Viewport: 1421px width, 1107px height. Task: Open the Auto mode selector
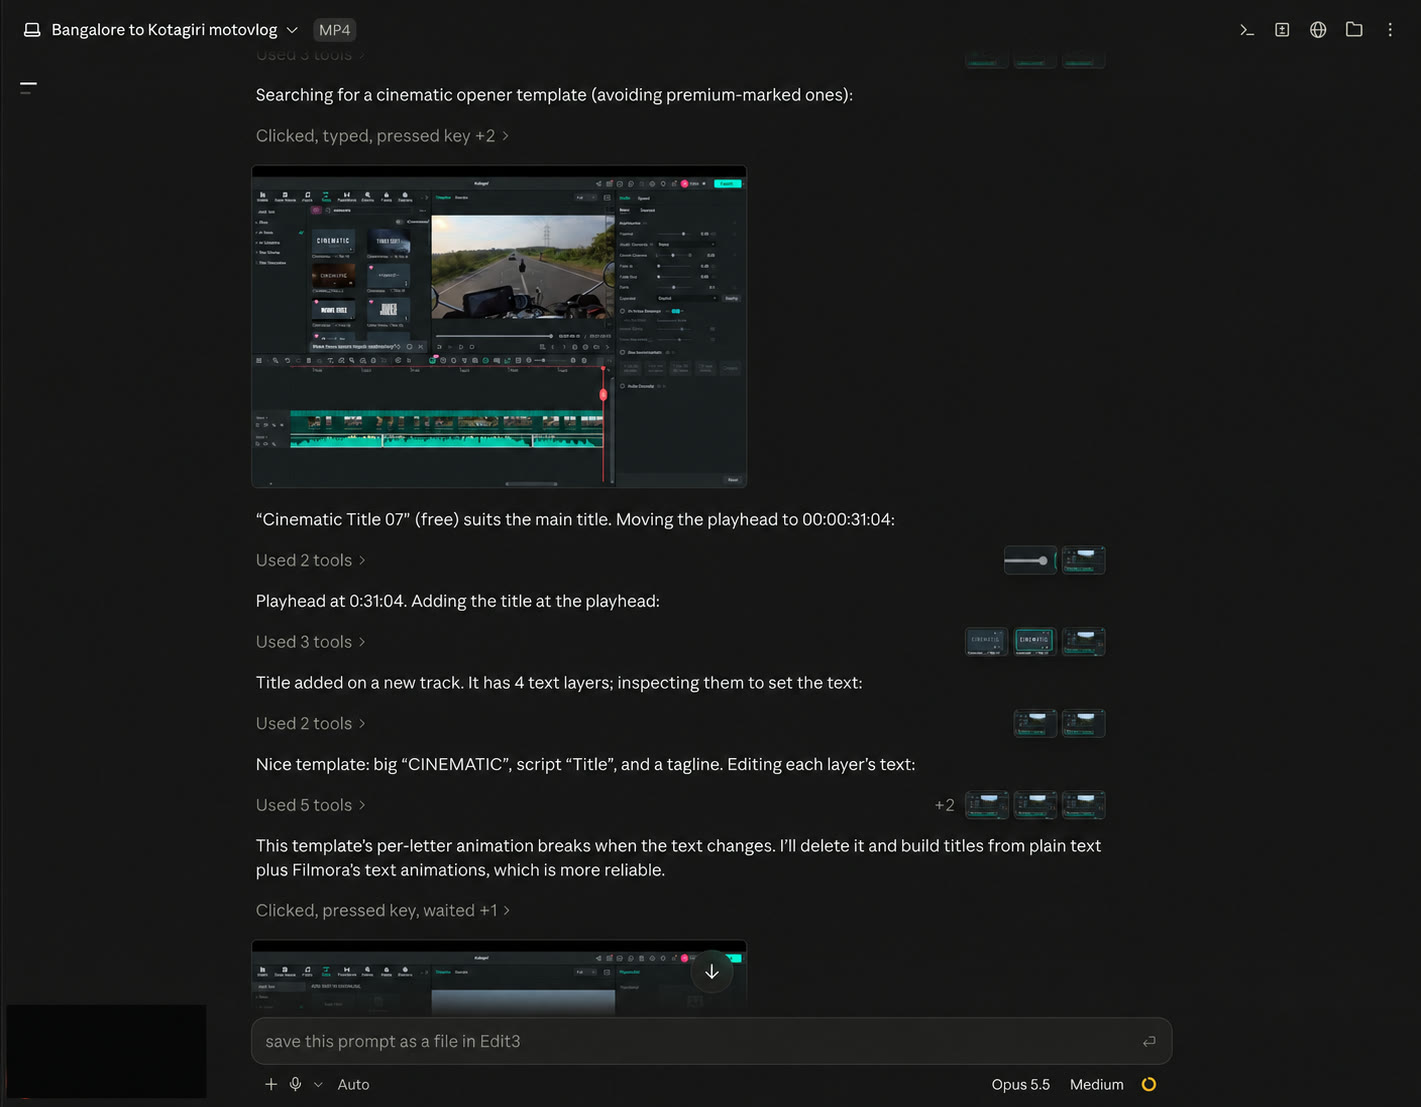click(x=353, y=1084)
